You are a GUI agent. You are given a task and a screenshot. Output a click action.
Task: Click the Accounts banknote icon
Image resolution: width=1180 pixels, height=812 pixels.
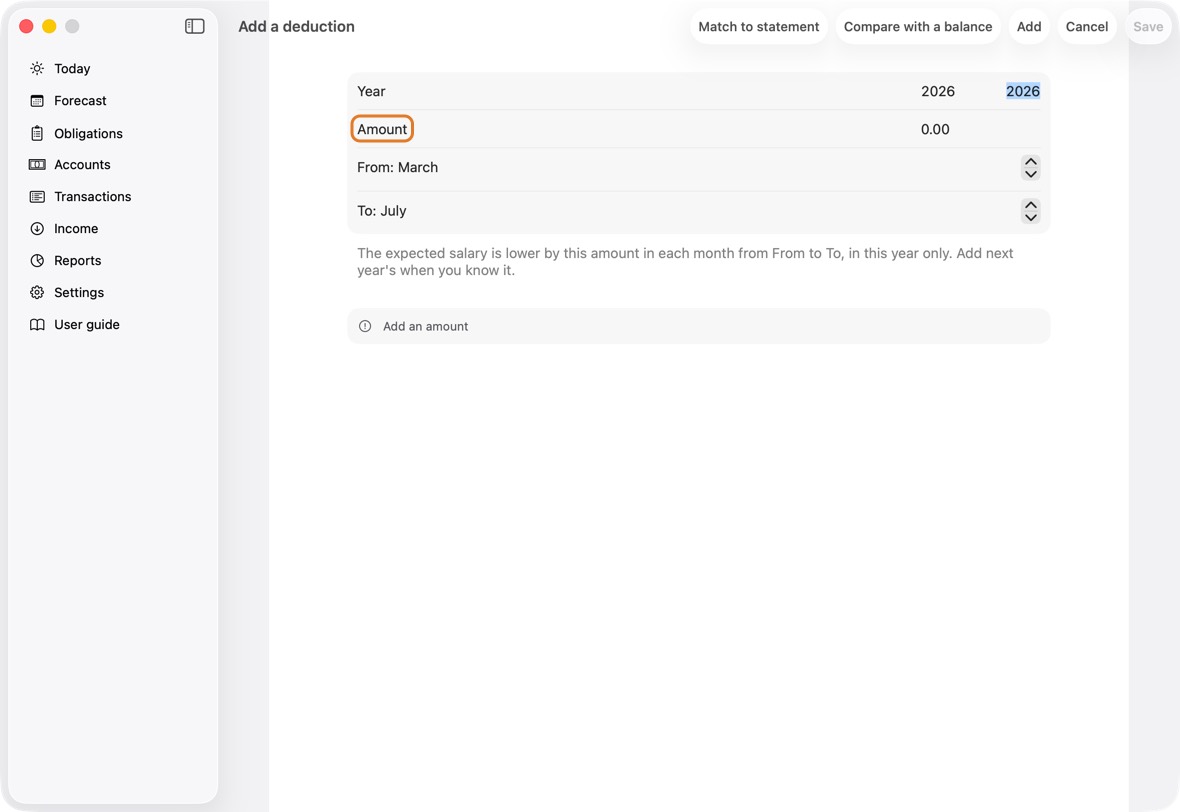(x=37, y=165)
